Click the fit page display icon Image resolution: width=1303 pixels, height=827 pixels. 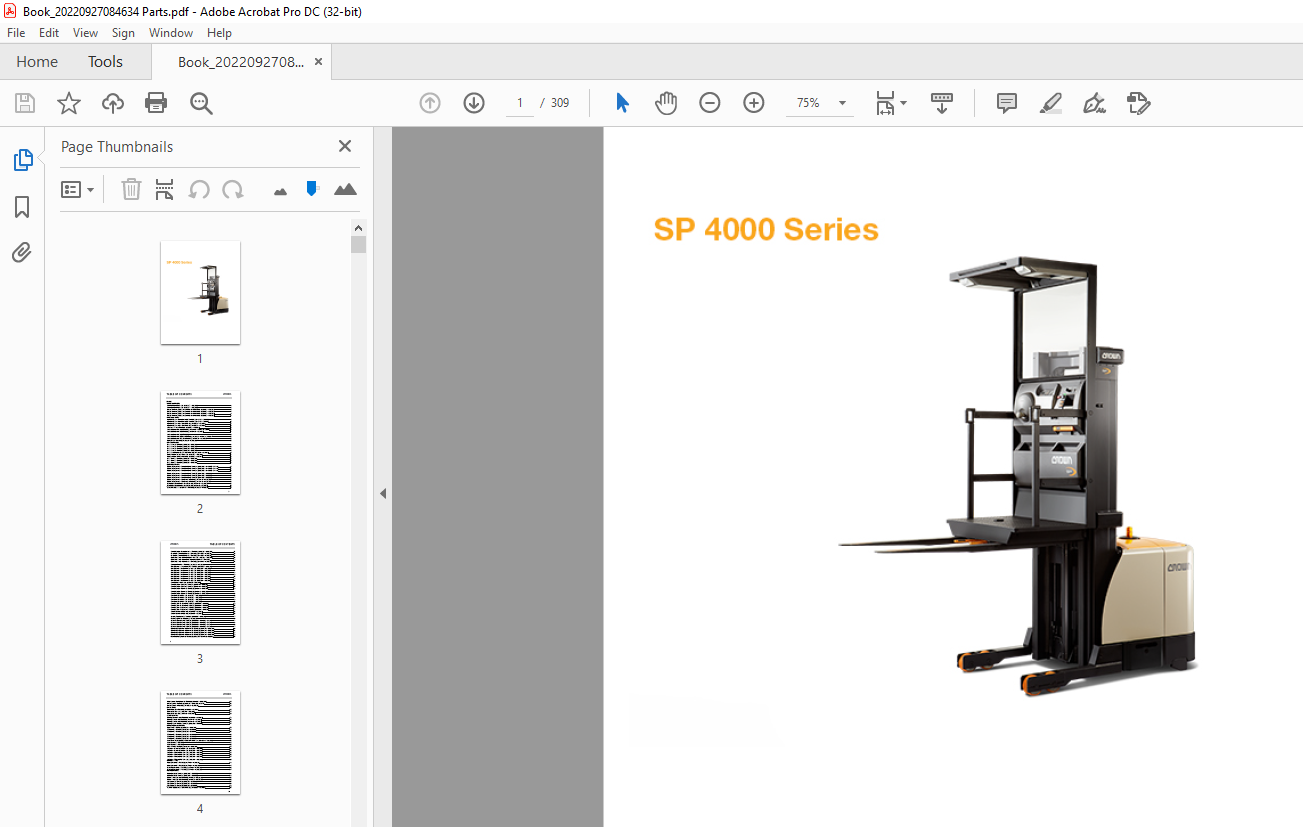885,103
